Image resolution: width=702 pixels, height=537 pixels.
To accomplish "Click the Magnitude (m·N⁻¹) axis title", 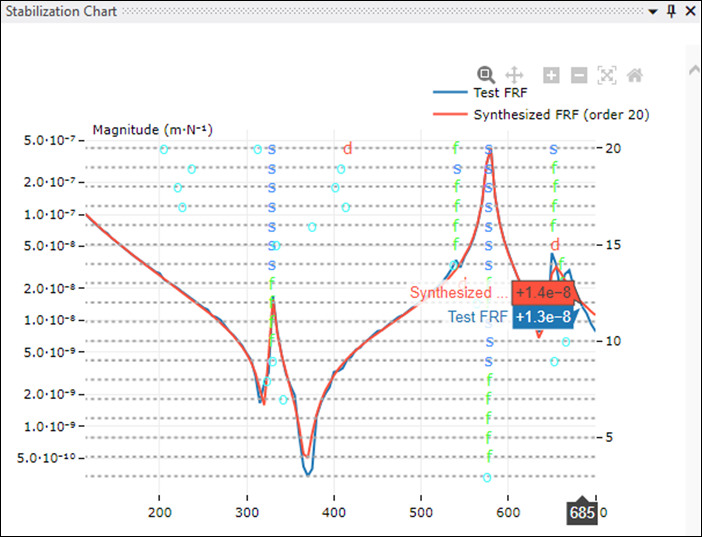I will point(153,130).
